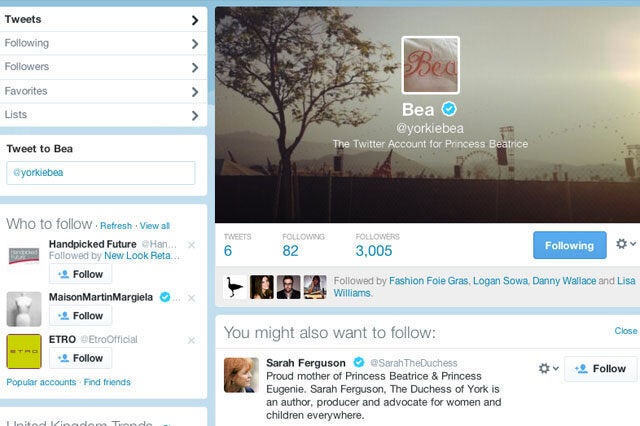Open the gear dropdown beside Sarah Ferguson
This screenshot has width=640, height=426.
pos(548,368)
